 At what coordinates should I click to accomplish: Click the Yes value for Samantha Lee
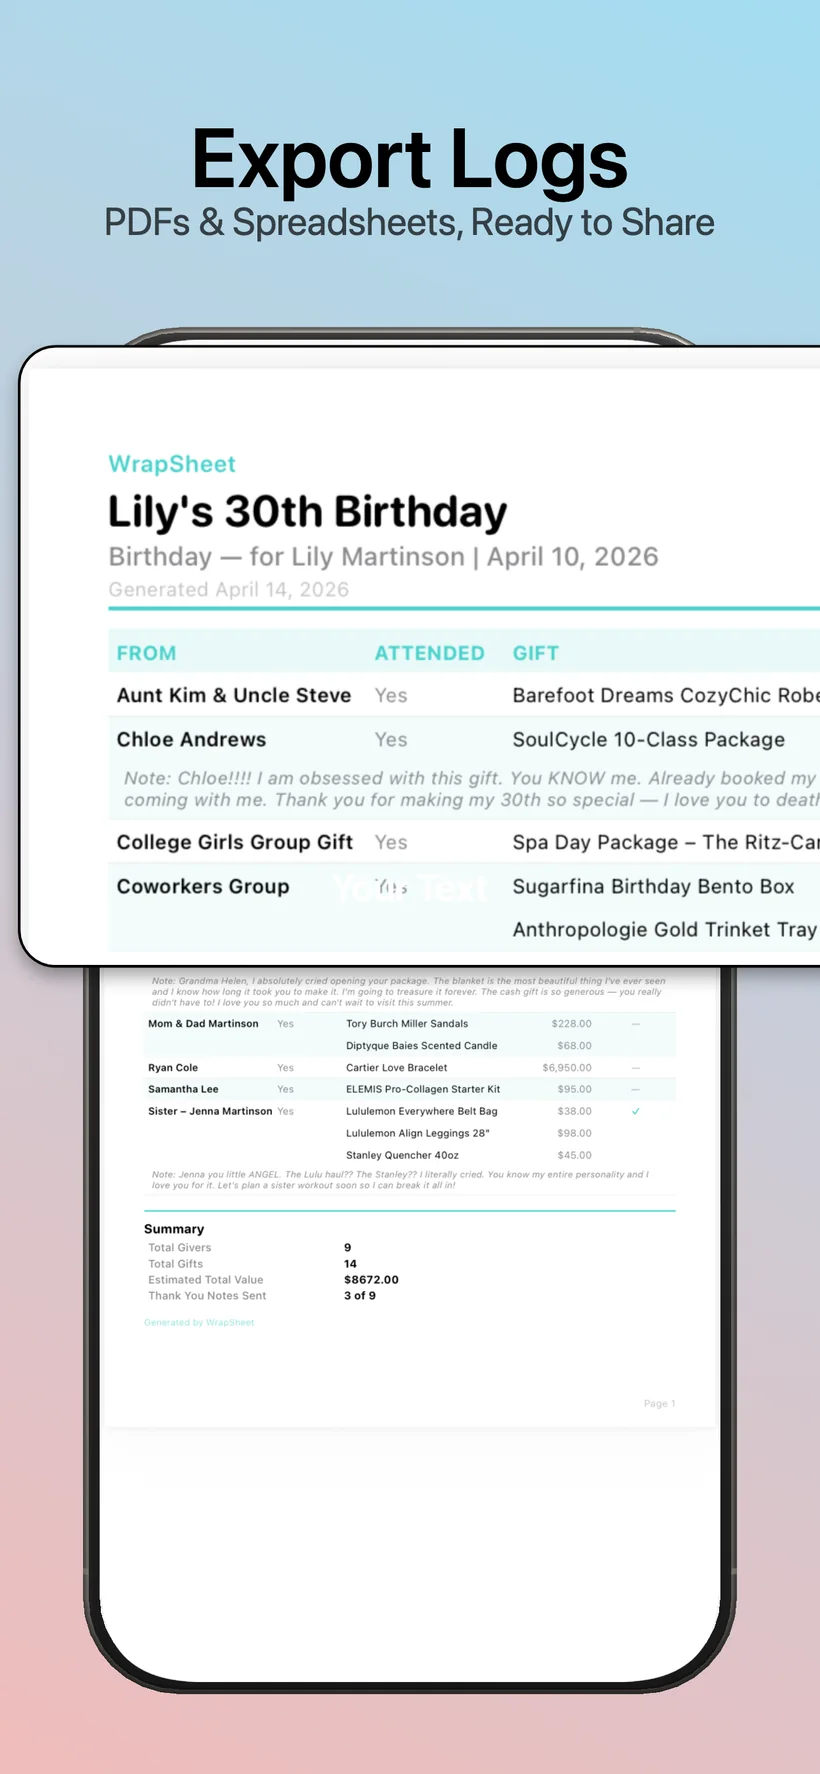click(285, 1089)
